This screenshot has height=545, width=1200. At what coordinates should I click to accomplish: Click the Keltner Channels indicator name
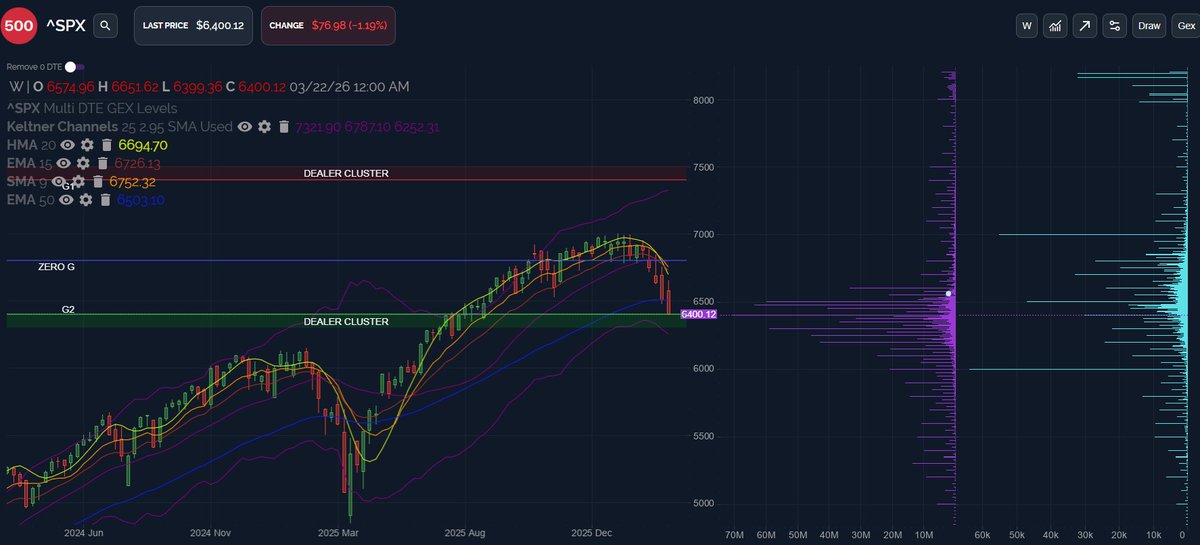63,127
